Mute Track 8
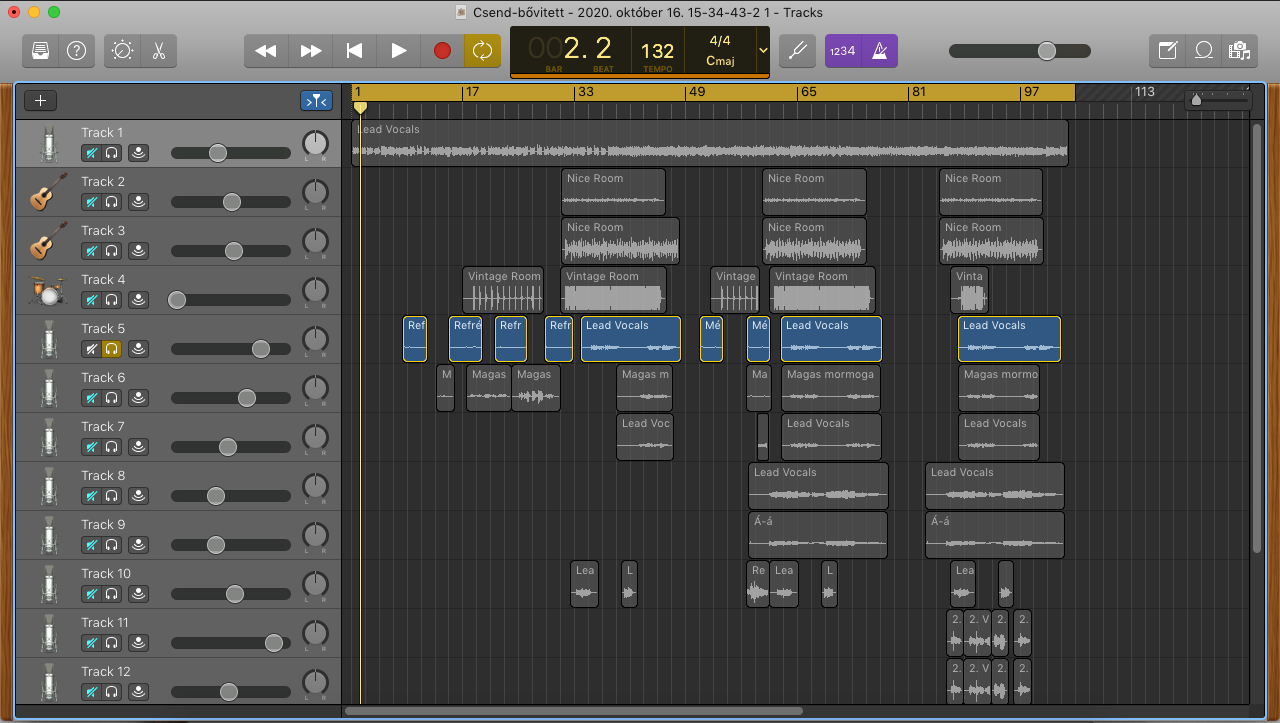Screen dimensions: 1280x723 pos(91,496)
